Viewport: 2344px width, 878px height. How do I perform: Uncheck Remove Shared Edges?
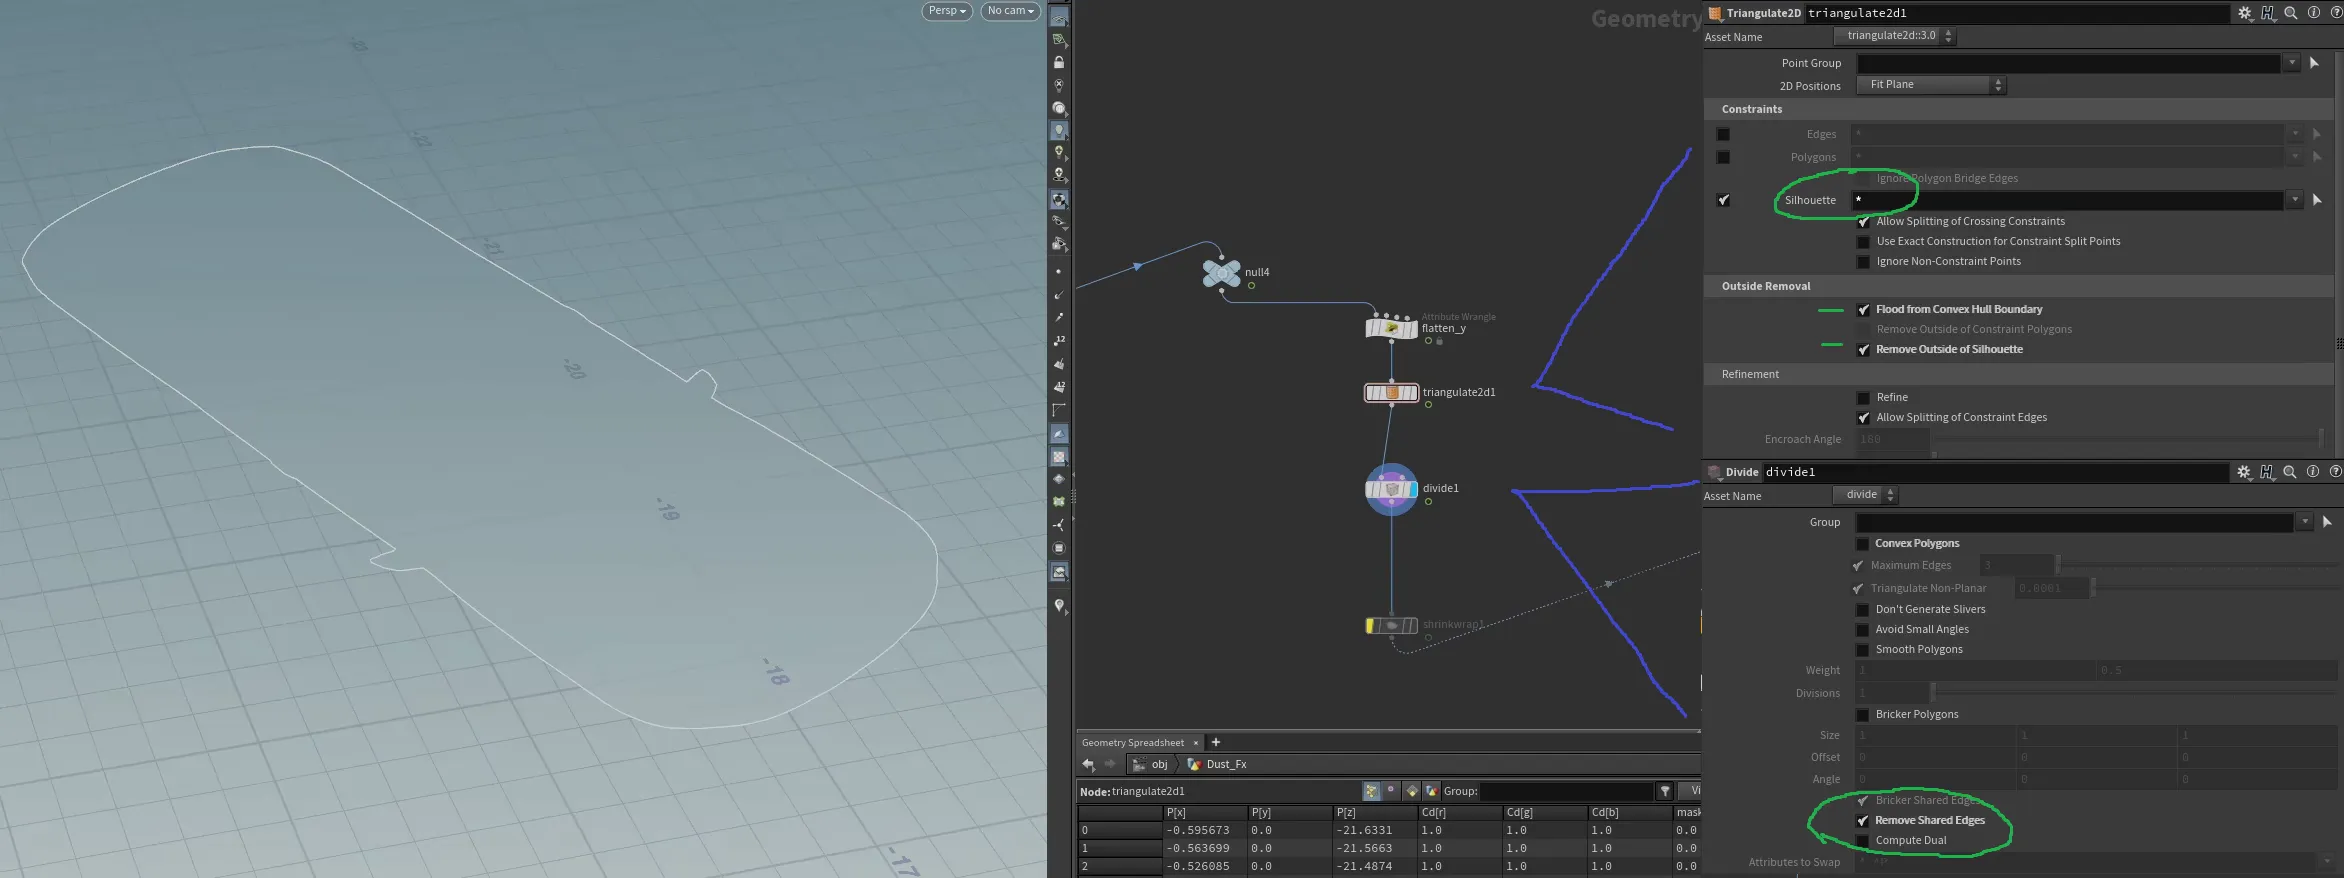(x=1862, y=821)
